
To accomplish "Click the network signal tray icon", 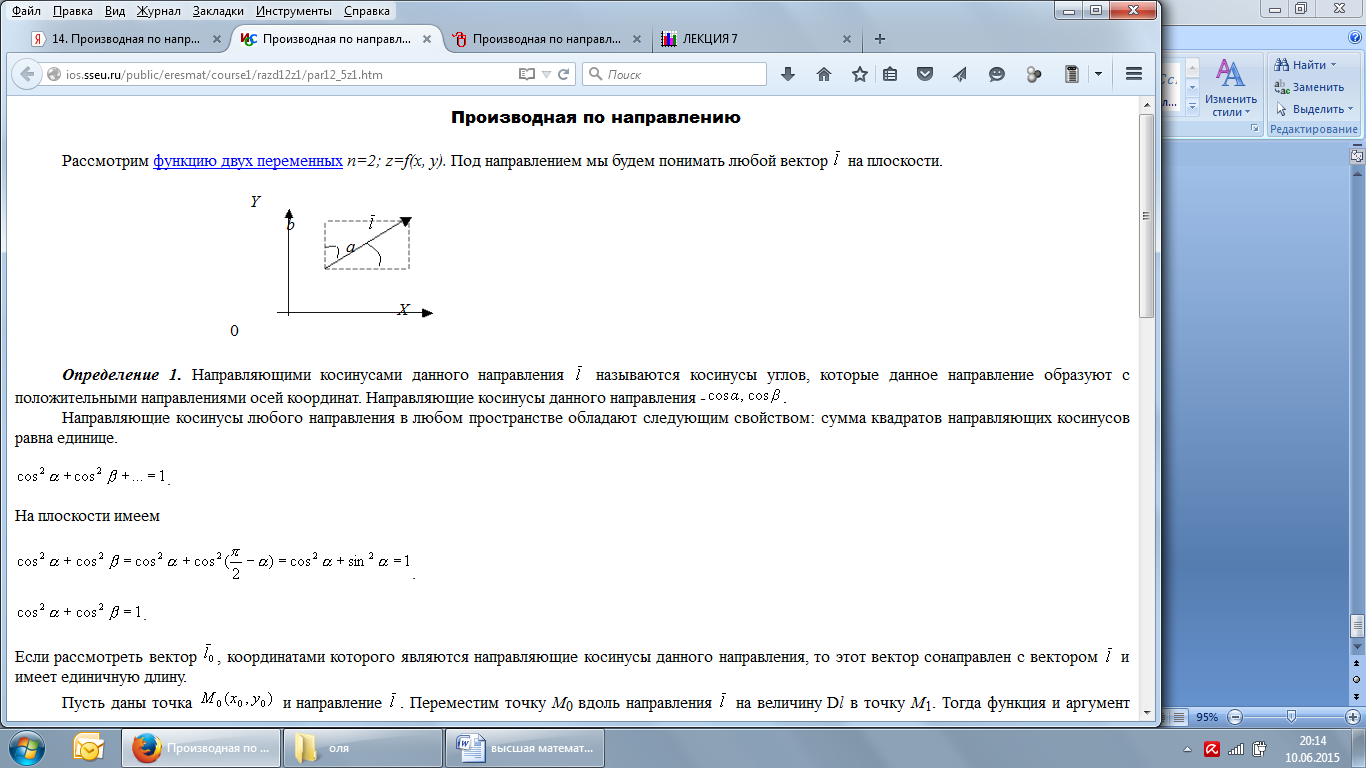I will point(1236,748).
